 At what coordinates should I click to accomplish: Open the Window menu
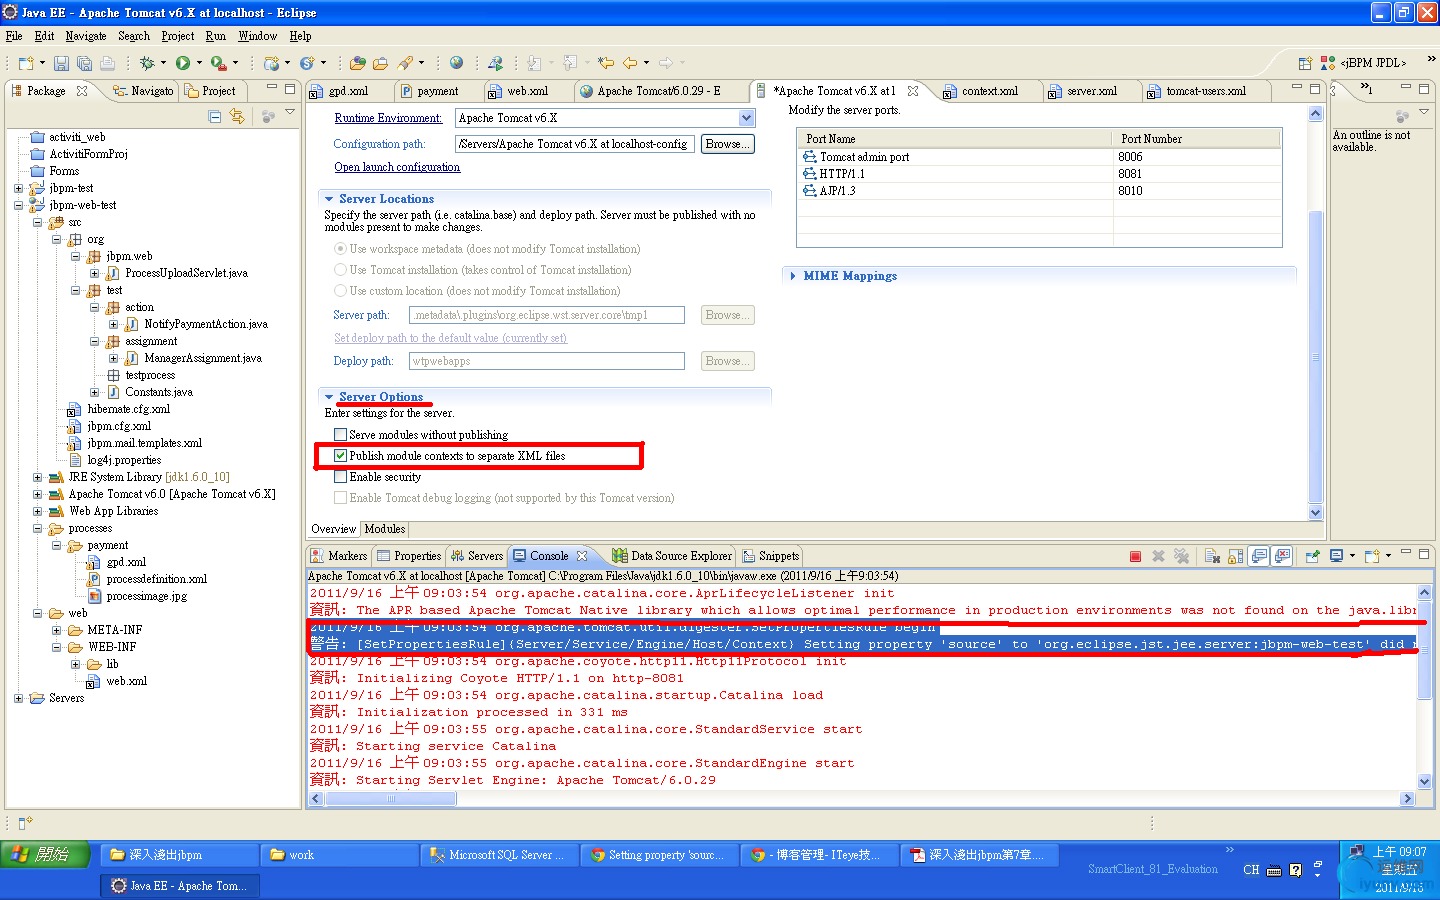[x=258, y=36]
